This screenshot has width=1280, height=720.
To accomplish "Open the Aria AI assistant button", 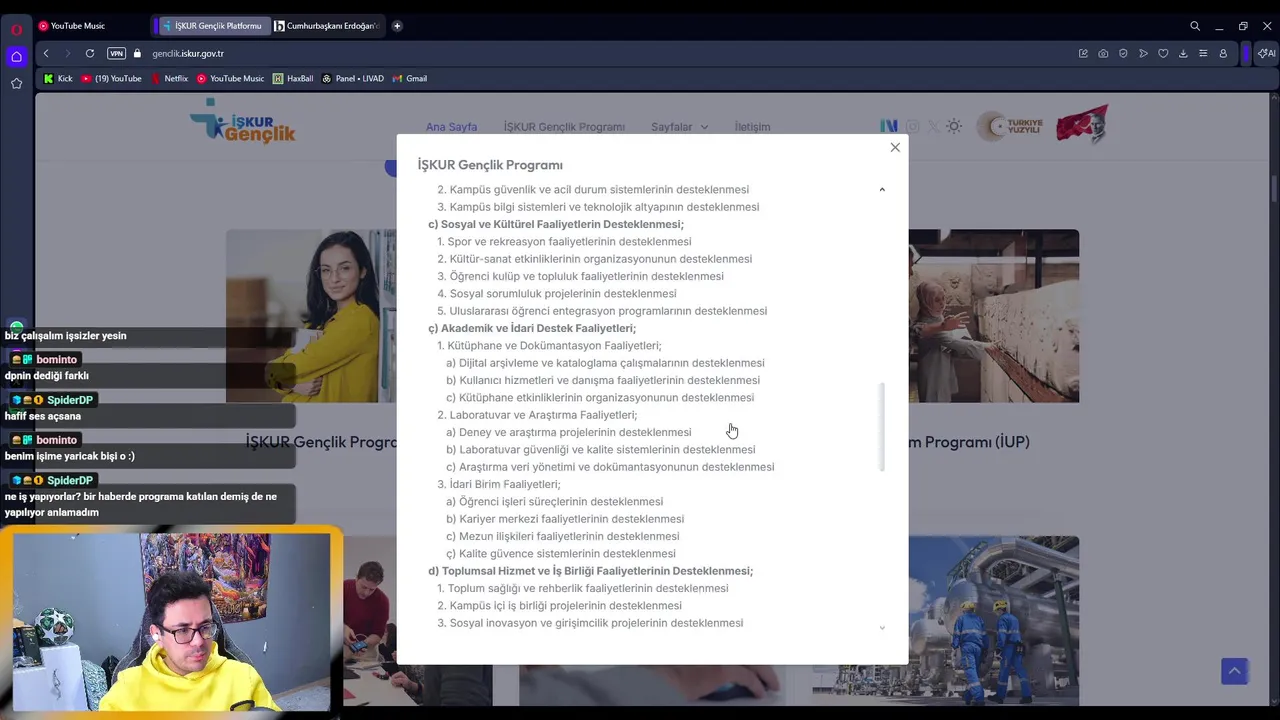I will pyautogui.click(x=1265, y=53).
